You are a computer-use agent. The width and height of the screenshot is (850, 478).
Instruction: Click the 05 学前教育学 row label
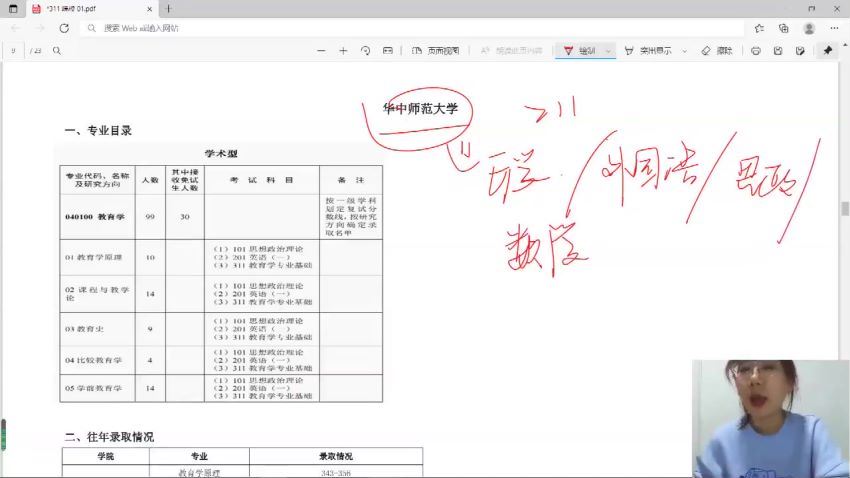pos(93,388)
